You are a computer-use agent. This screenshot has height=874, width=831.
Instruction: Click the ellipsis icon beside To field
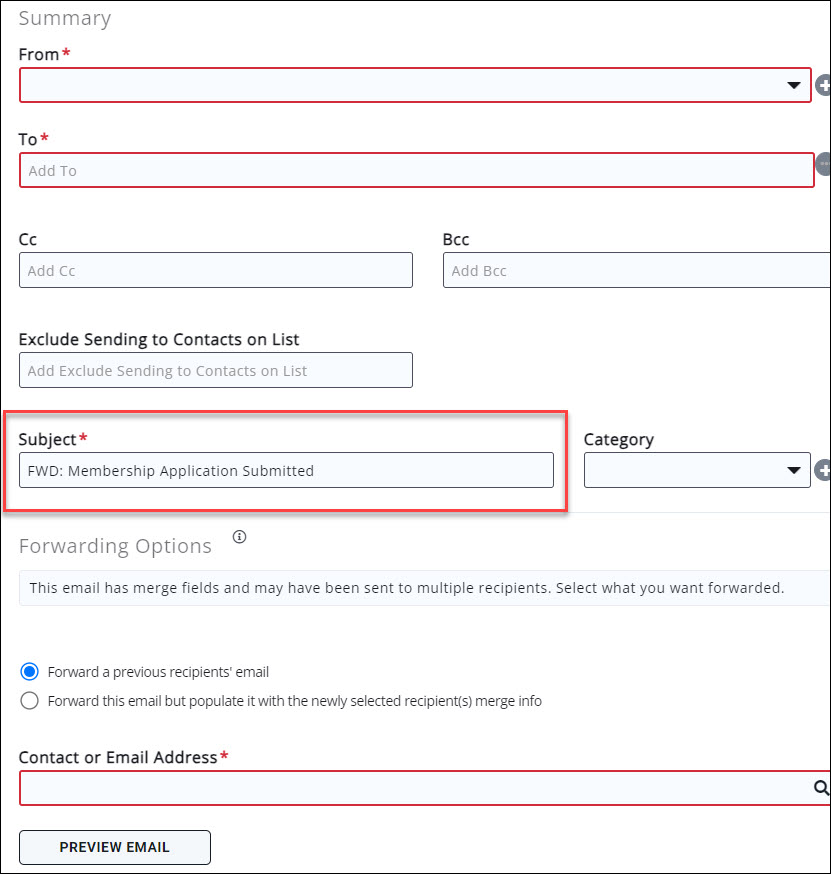point(824,165)
